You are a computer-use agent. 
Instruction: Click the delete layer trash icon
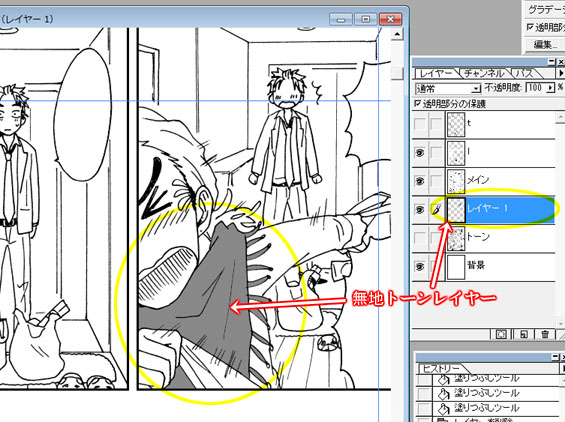tap(545, 334)
